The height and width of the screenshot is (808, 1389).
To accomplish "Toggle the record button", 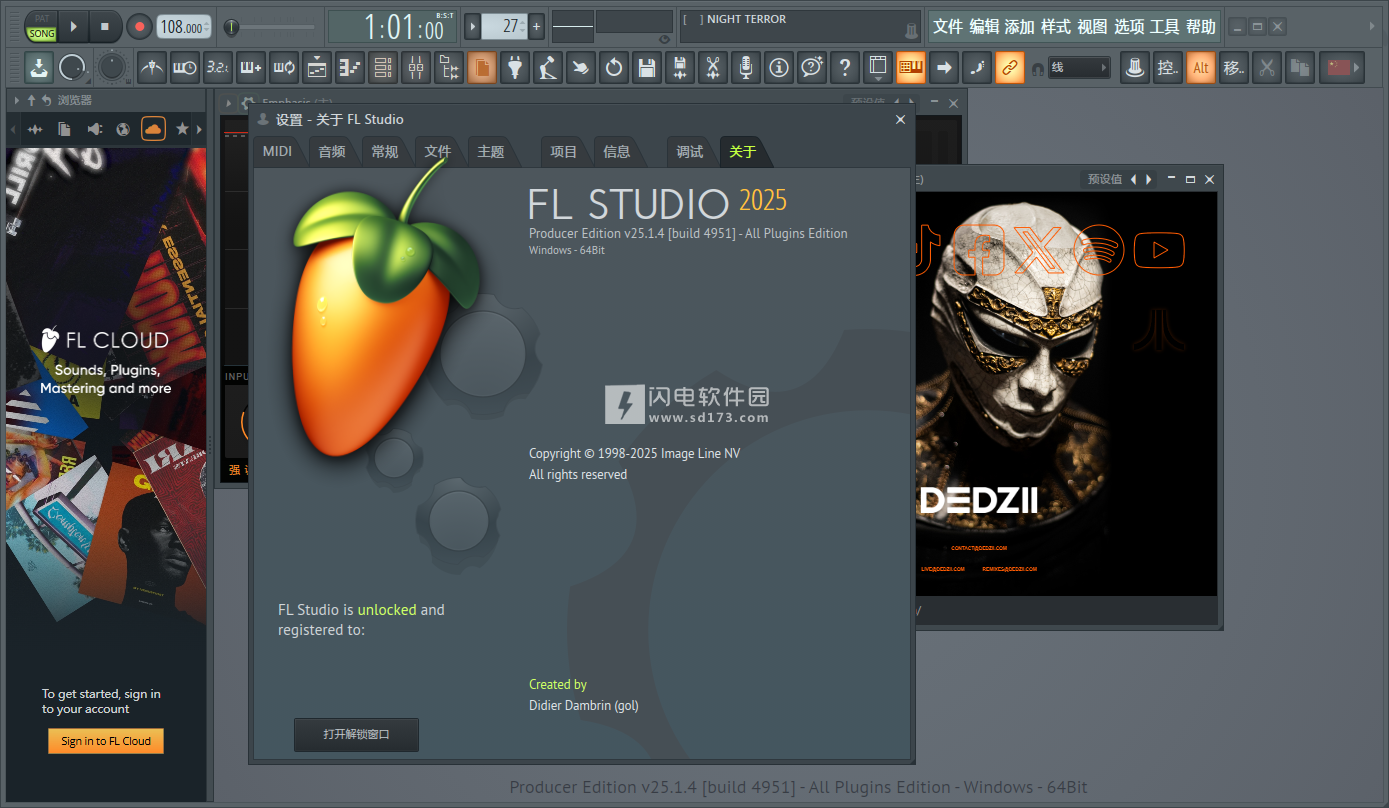I will click(x=140, y=26).
